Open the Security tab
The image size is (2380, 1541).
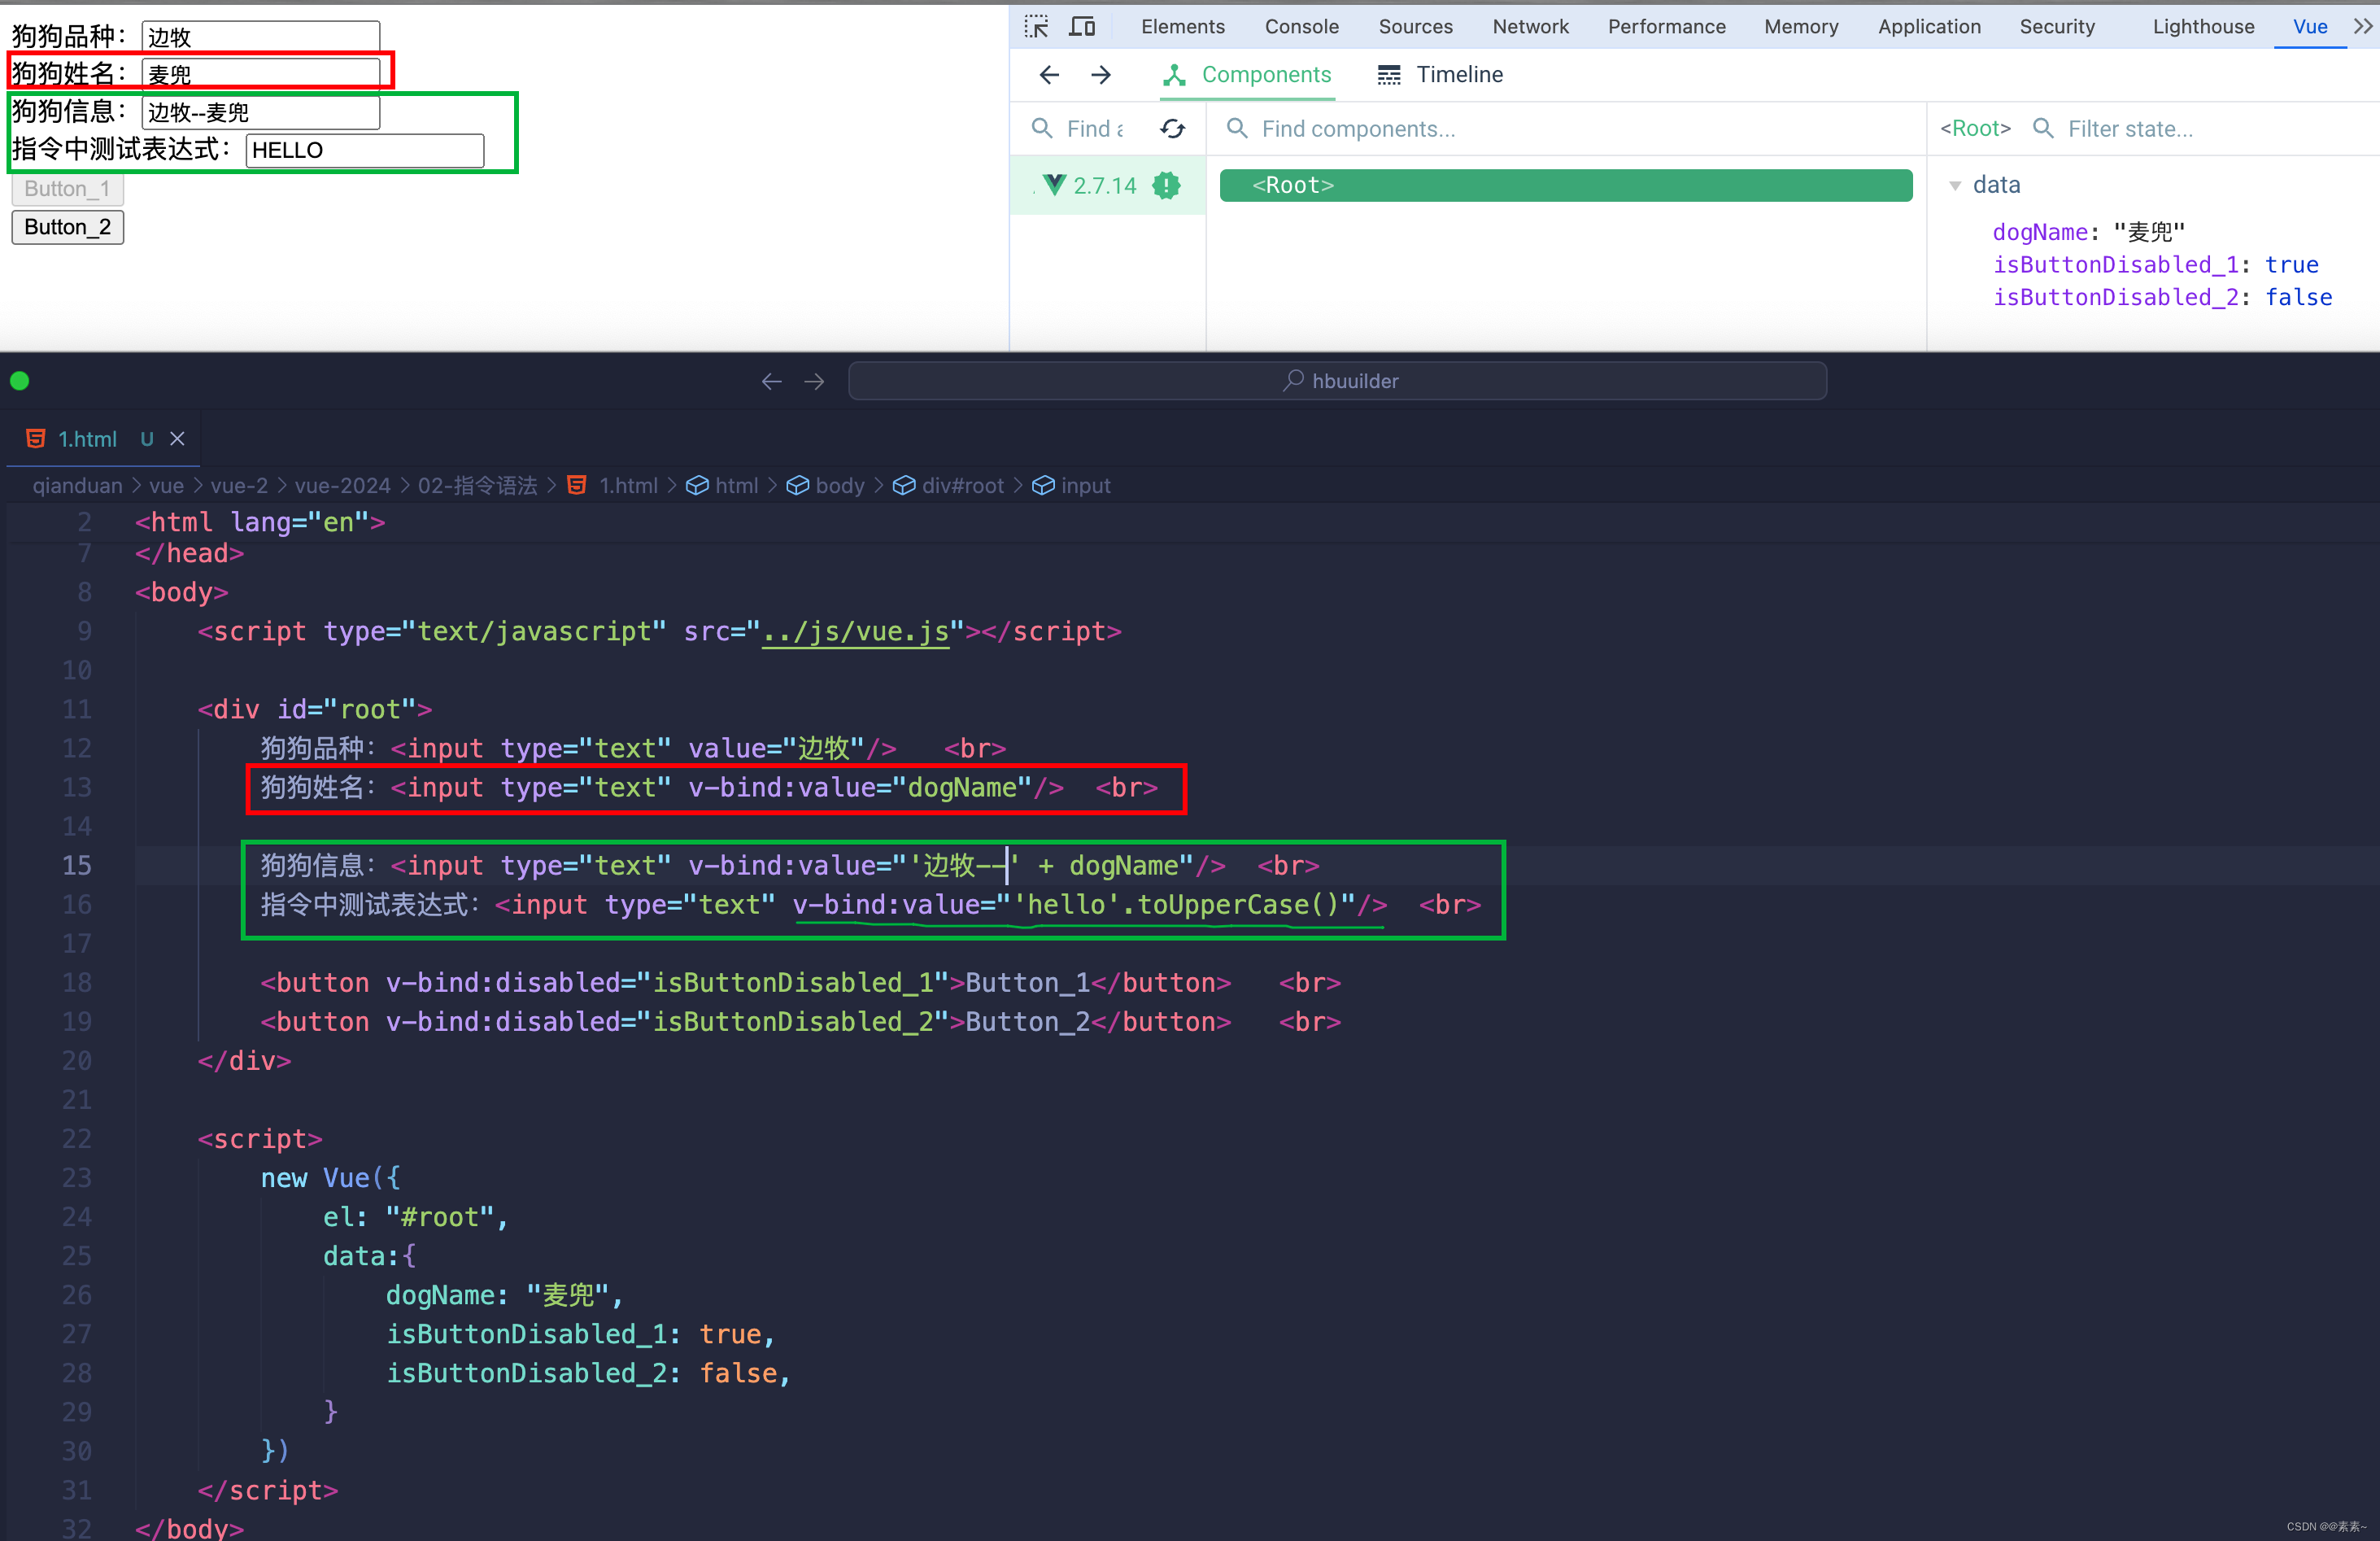point(2057,27)
